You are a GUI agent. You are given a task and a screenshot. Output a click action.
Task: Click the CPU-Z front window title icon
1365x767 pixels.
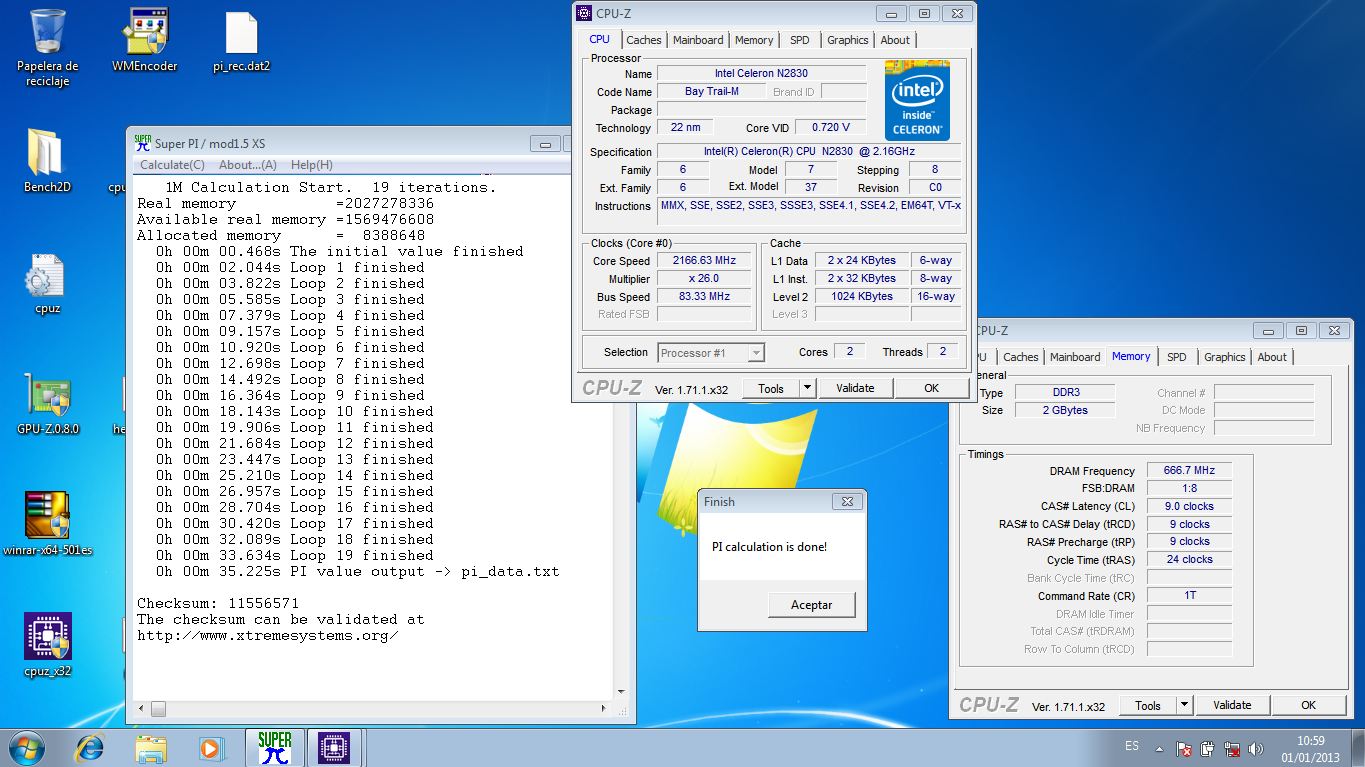coord(584,13)
